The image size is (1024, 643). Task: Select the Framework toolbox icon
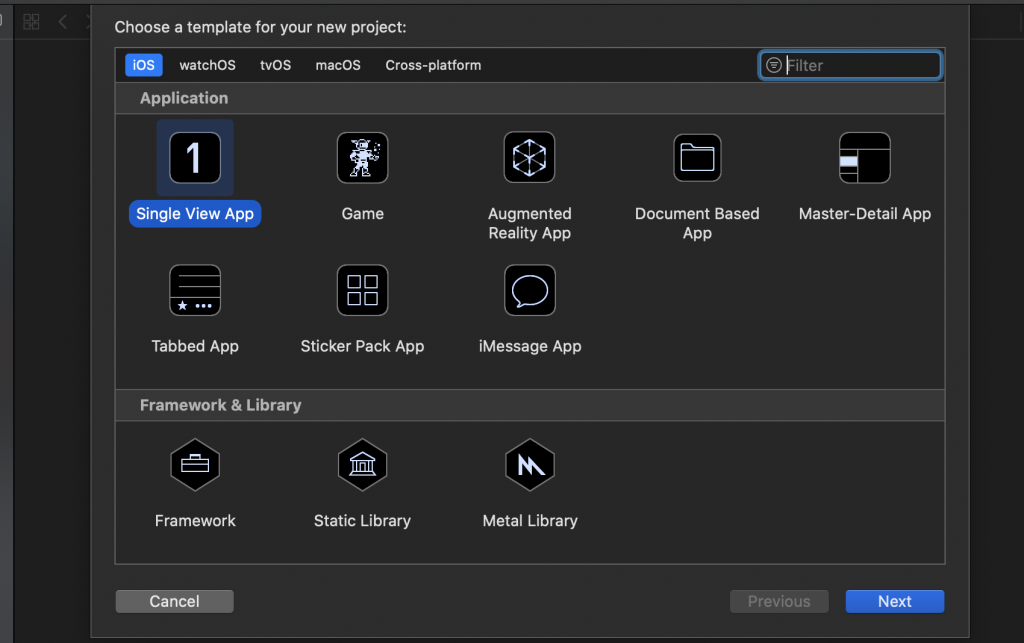(195, 465)
